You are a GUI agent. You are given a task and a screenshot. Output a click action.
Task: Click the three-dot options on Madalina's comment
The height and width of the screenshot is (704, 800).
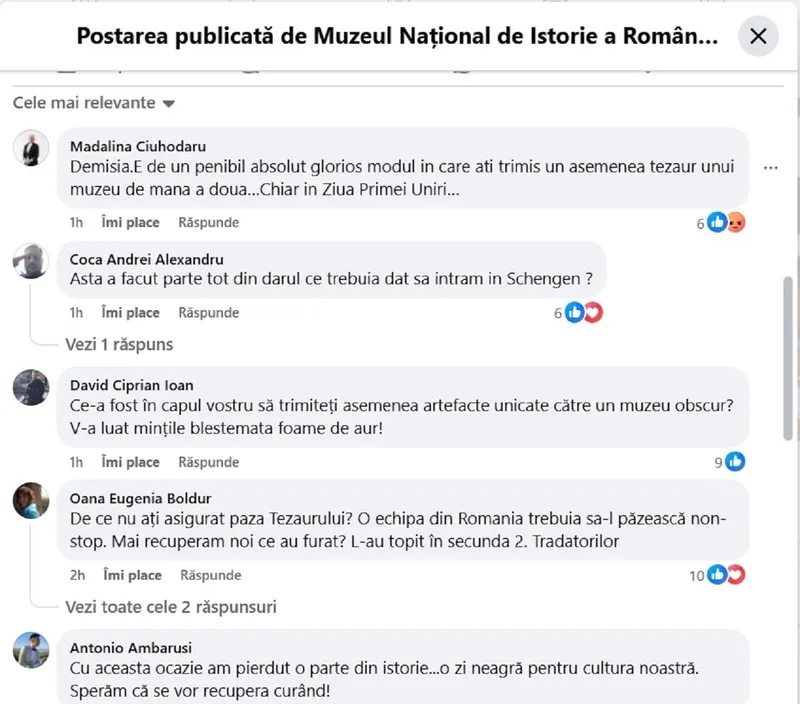tap(770, 168)
